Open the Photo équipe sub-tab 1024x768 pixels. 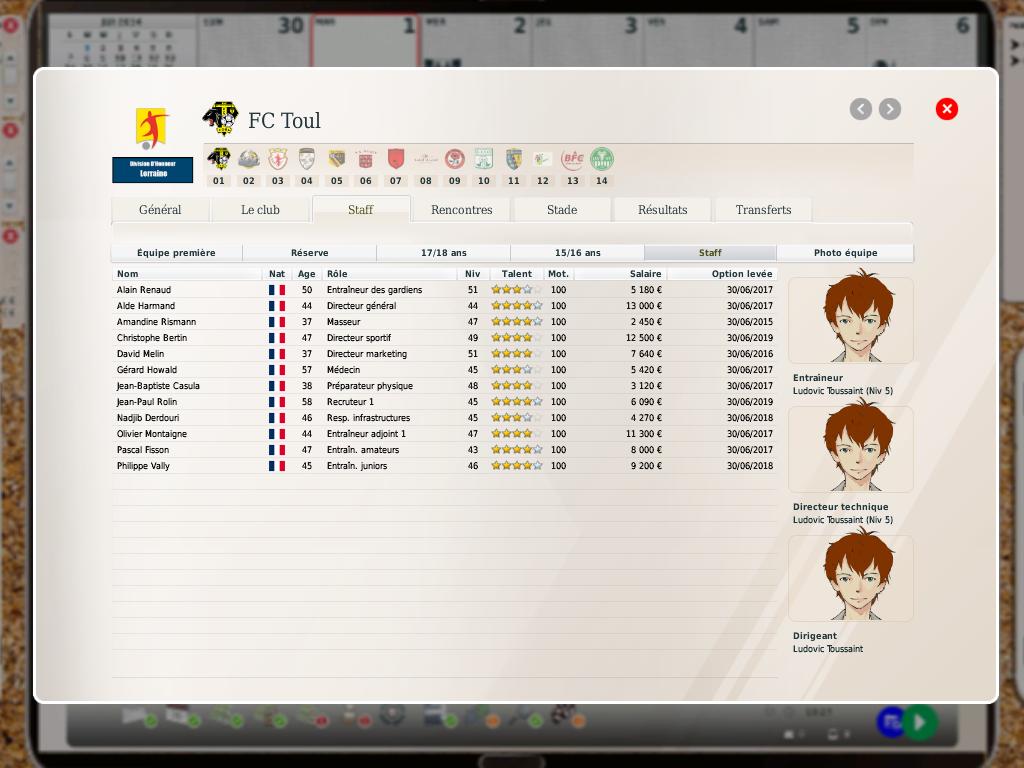tap(845, 253)
